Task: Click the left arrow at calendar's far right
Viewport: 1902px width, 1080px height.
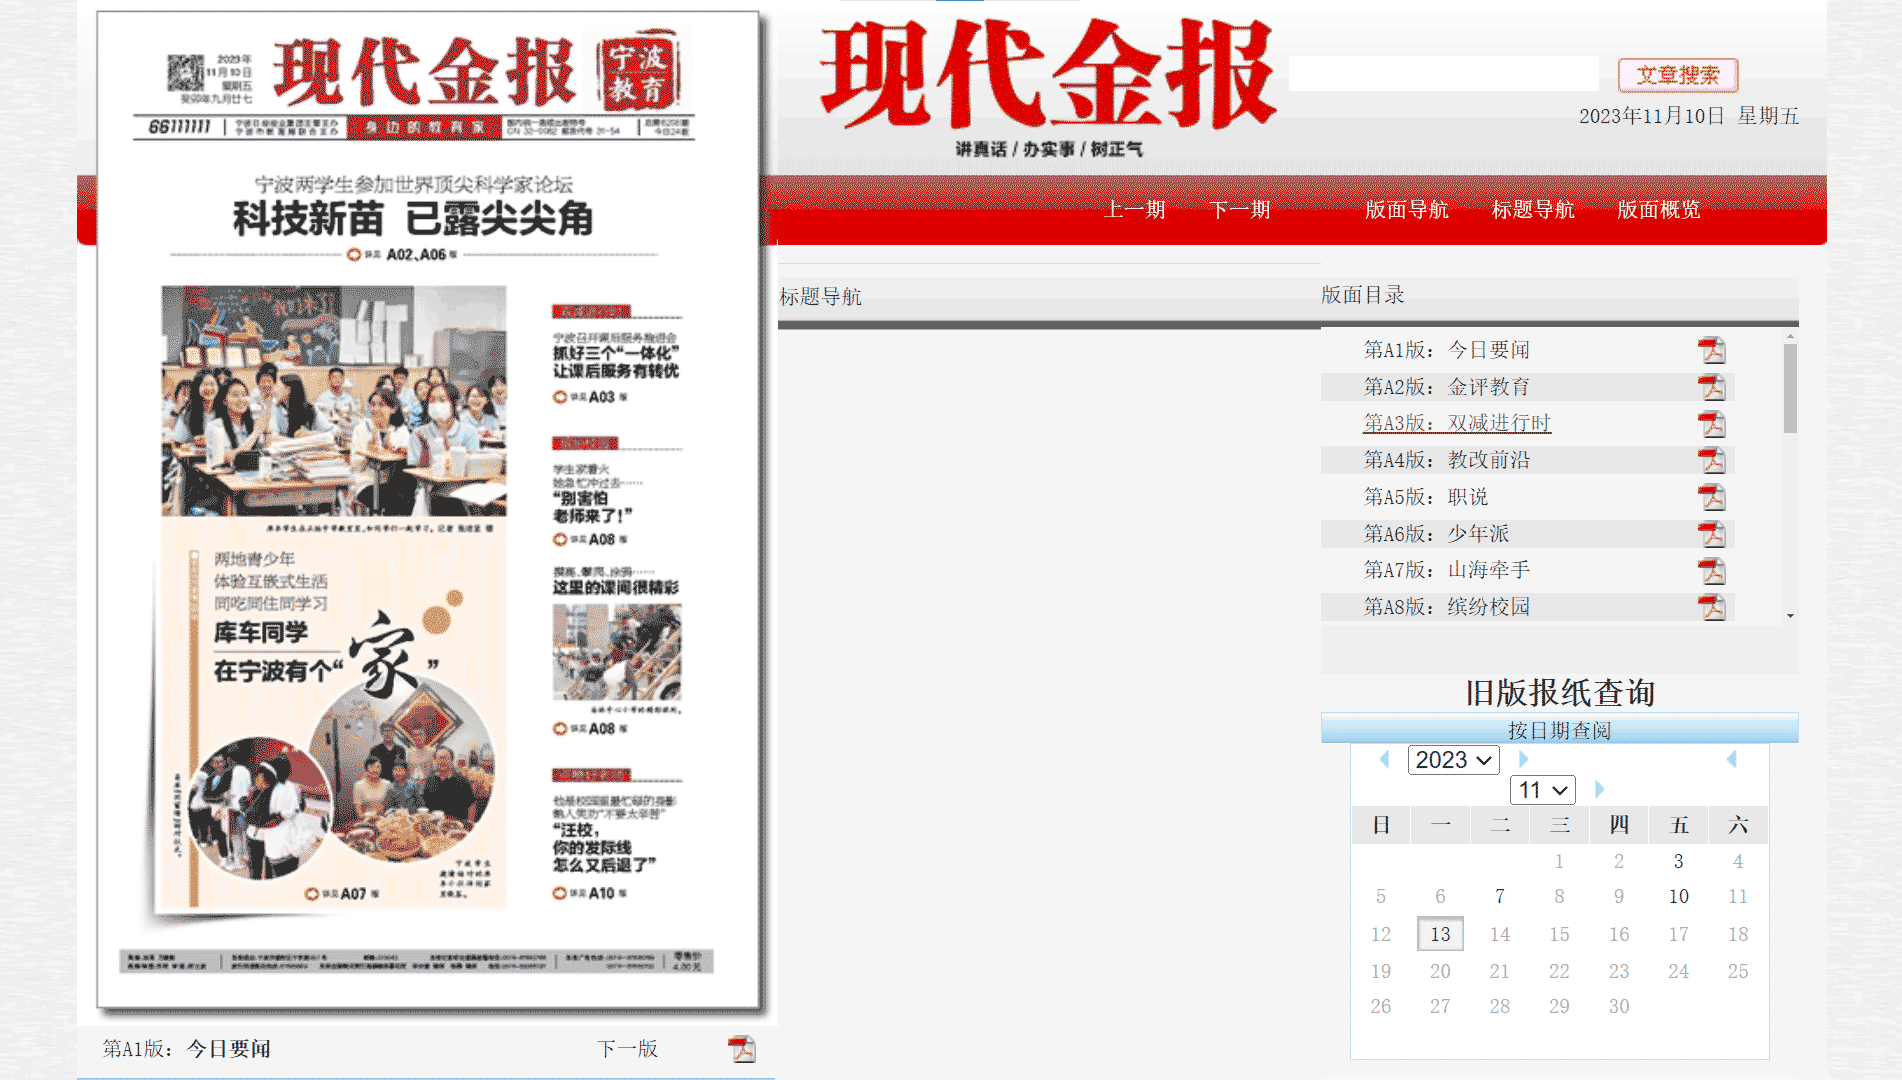Action: click(x=1732, y=759)
